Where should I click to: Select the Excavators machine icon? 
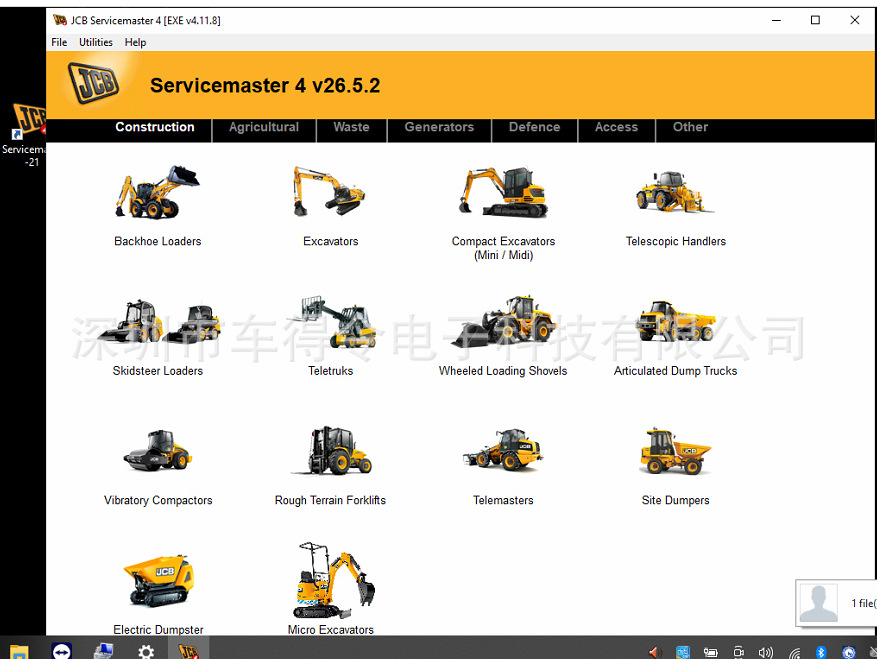(329, 191)
